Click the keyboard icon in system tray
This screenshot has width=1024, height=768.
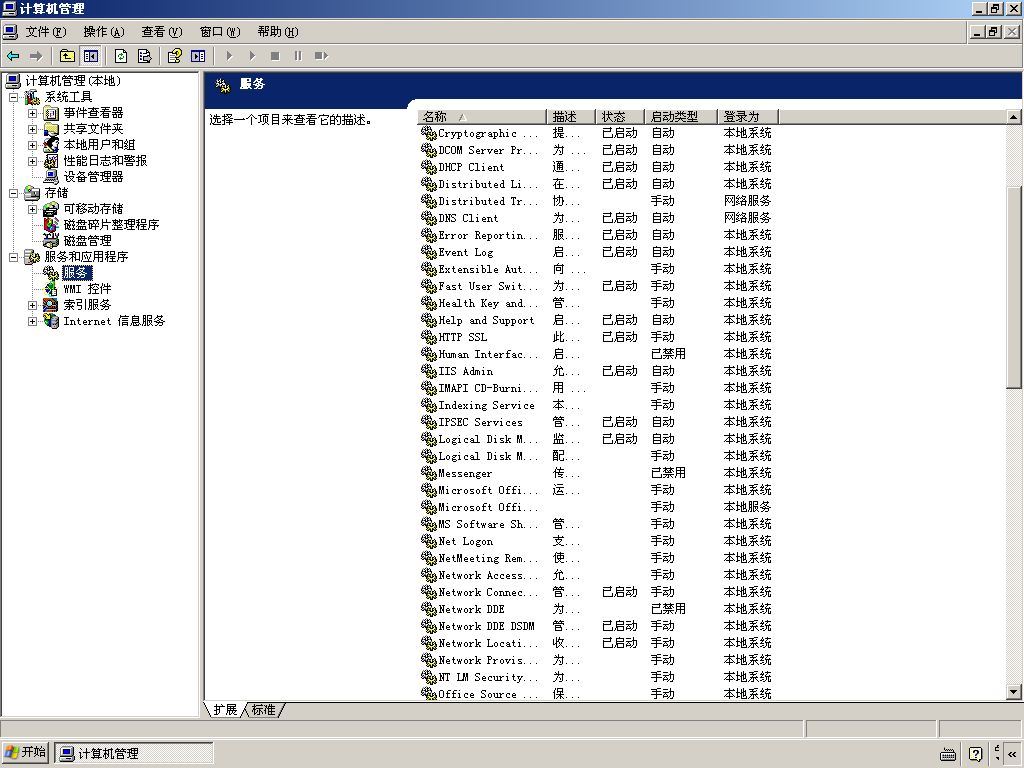coord(948,755)
